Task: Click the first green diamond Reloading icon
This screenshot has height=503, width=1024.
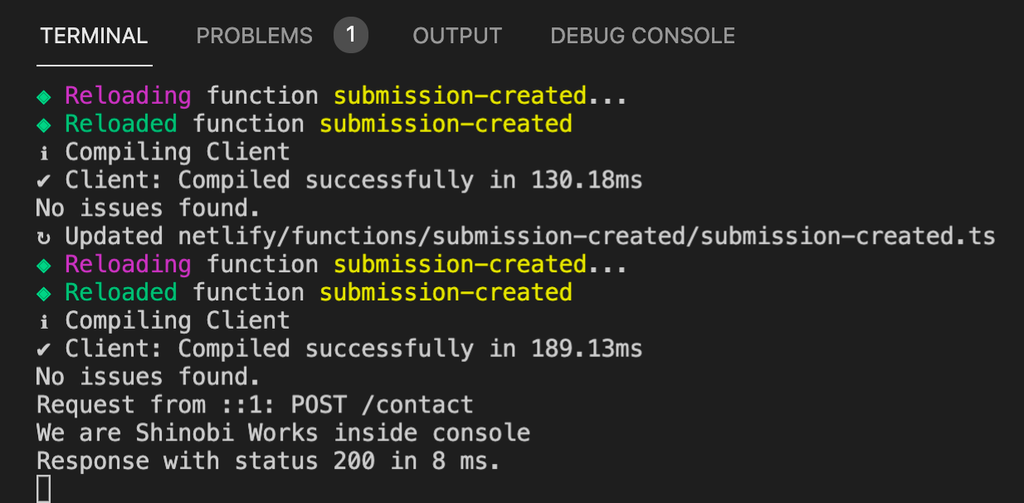Action: click(x=44, y=97)
